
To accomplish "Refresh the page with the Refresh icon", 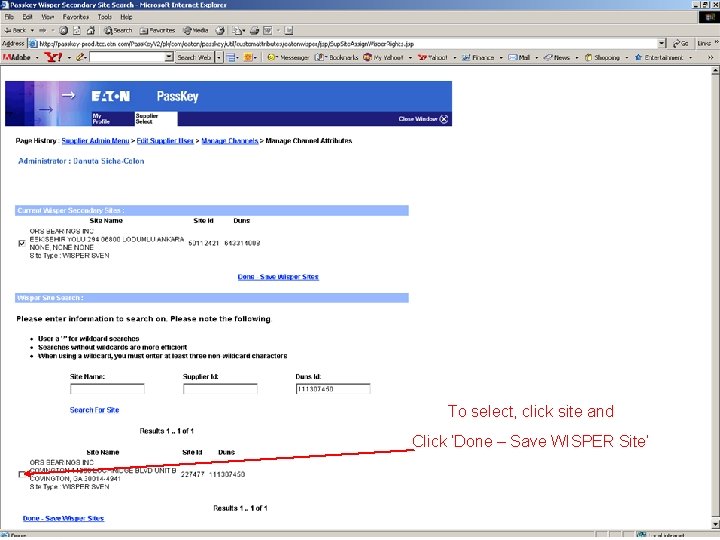I will (77, 30).
